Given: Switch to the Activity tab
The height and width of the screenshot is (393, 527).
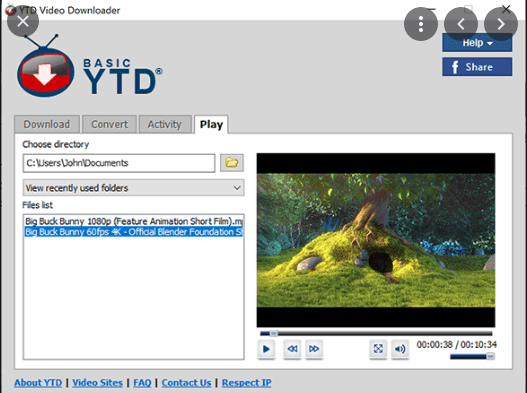Looking at the screenshot, I should 165,124.
